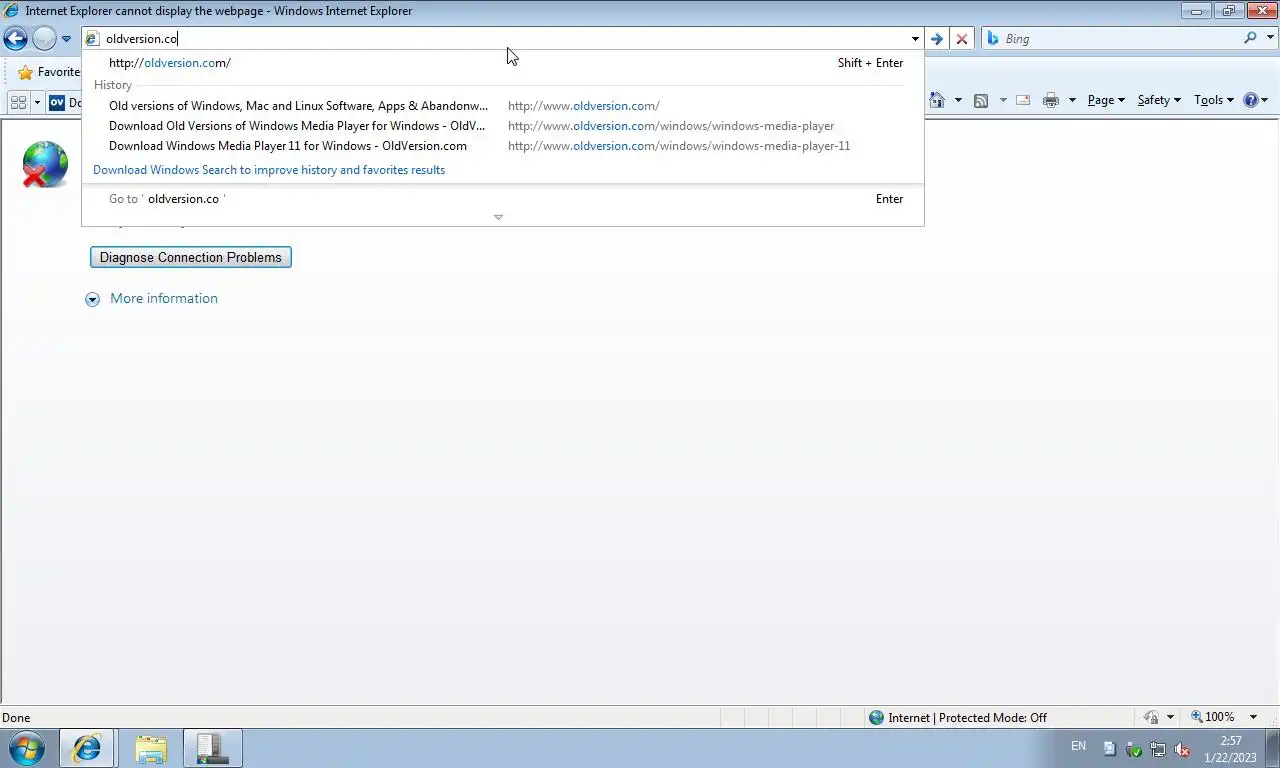Image resolution: width=1280 pixels, height=768 pixels.
Task: Open the Tools menu
Action: (x=1214, y=100)
